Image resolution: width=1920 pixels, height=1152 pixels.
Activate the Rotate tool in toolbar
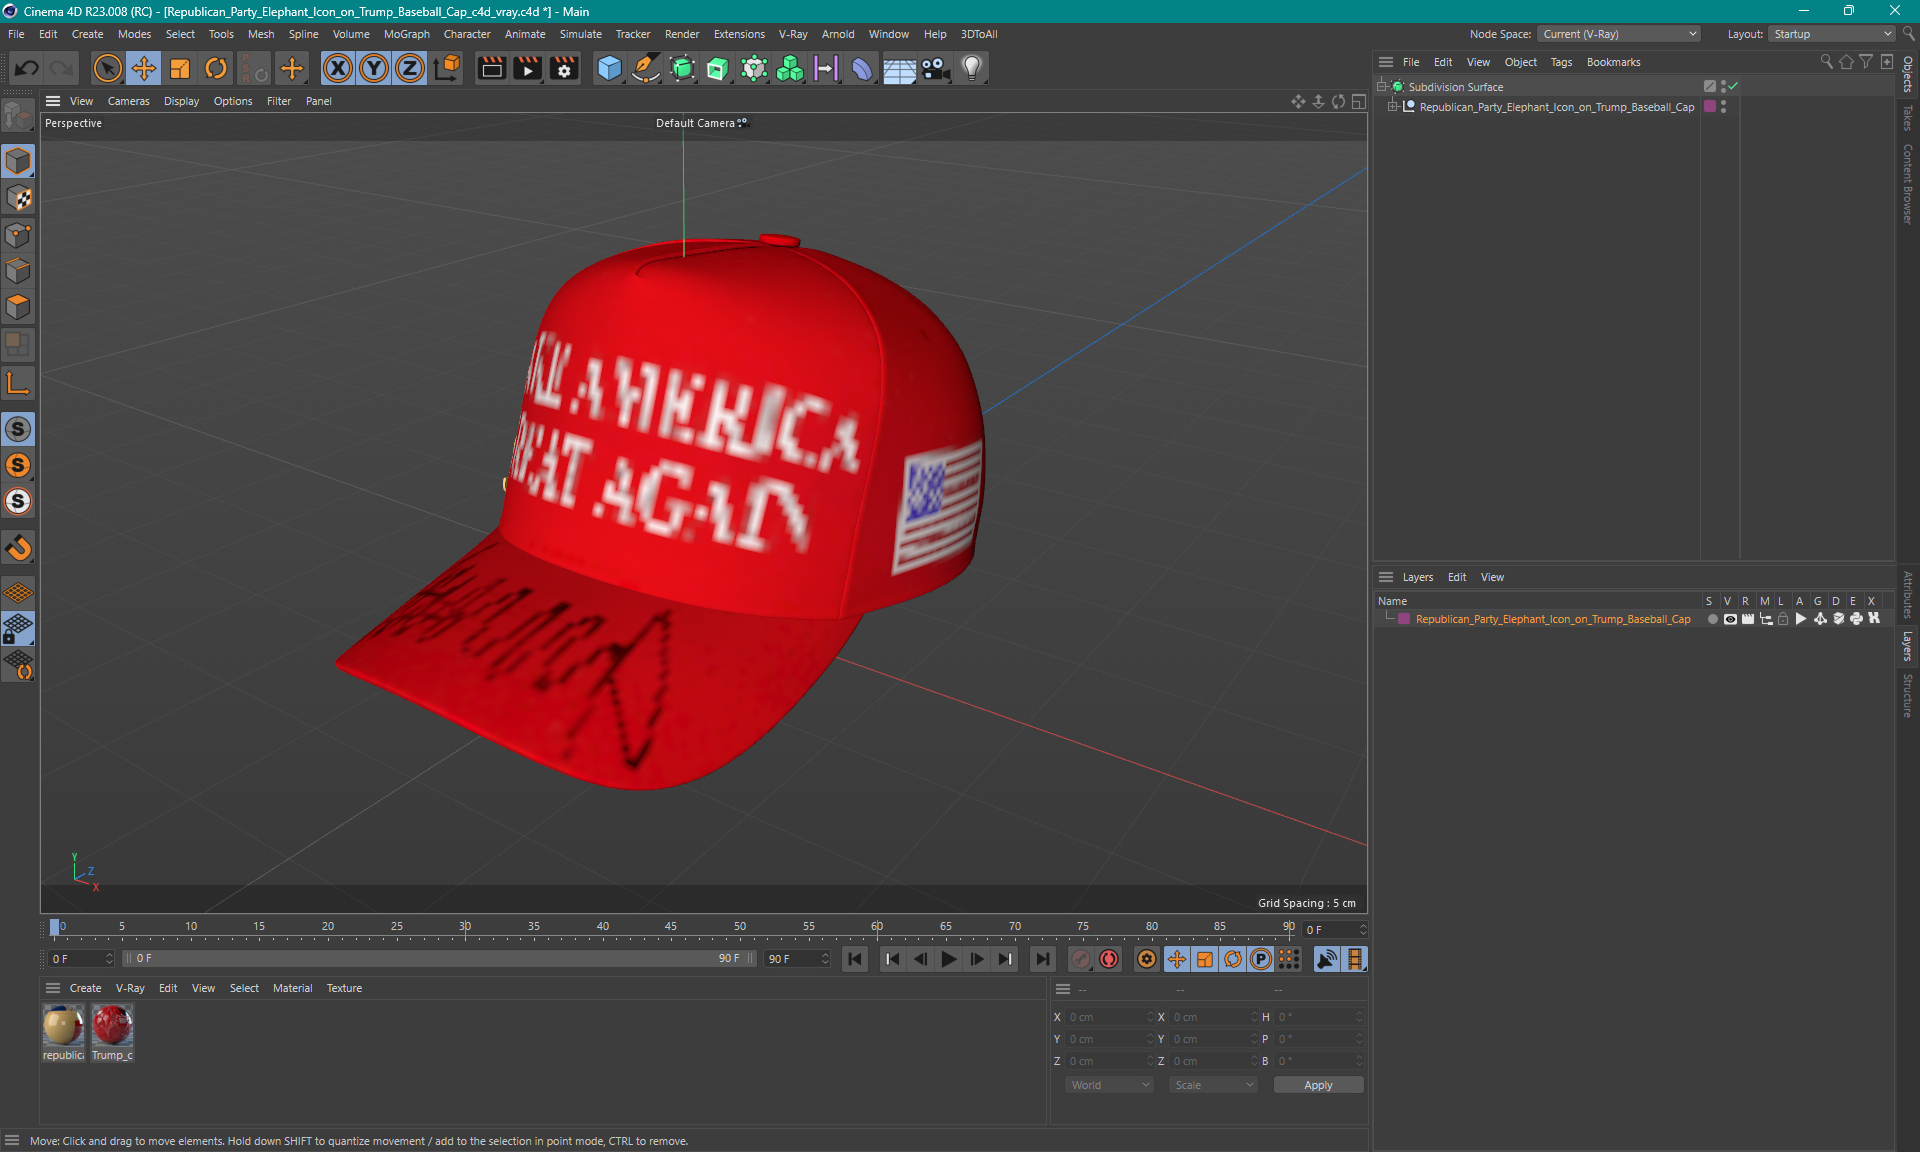(216, 68)
